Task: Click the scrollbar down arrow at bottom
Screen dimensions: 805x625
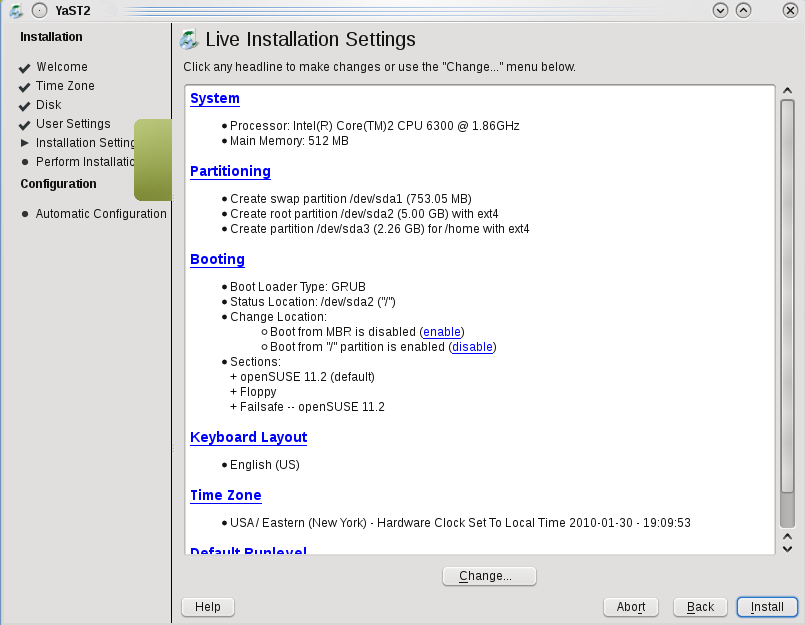Action: (x=787, y=549)
